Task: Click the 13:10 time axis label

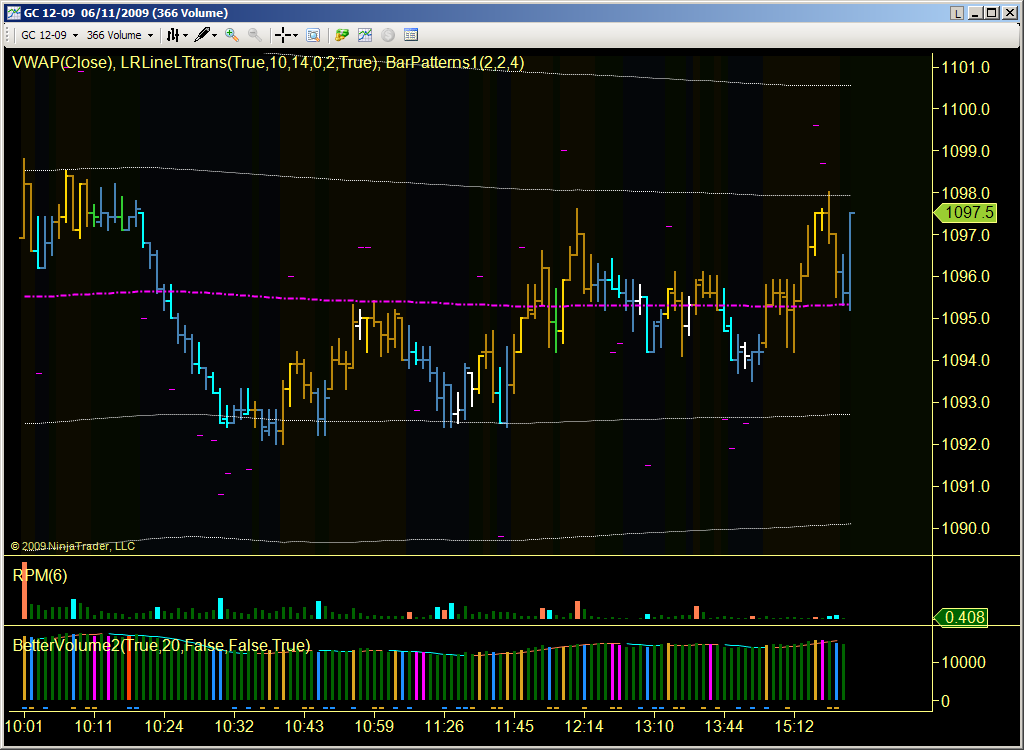Action: tap(654, 726)
